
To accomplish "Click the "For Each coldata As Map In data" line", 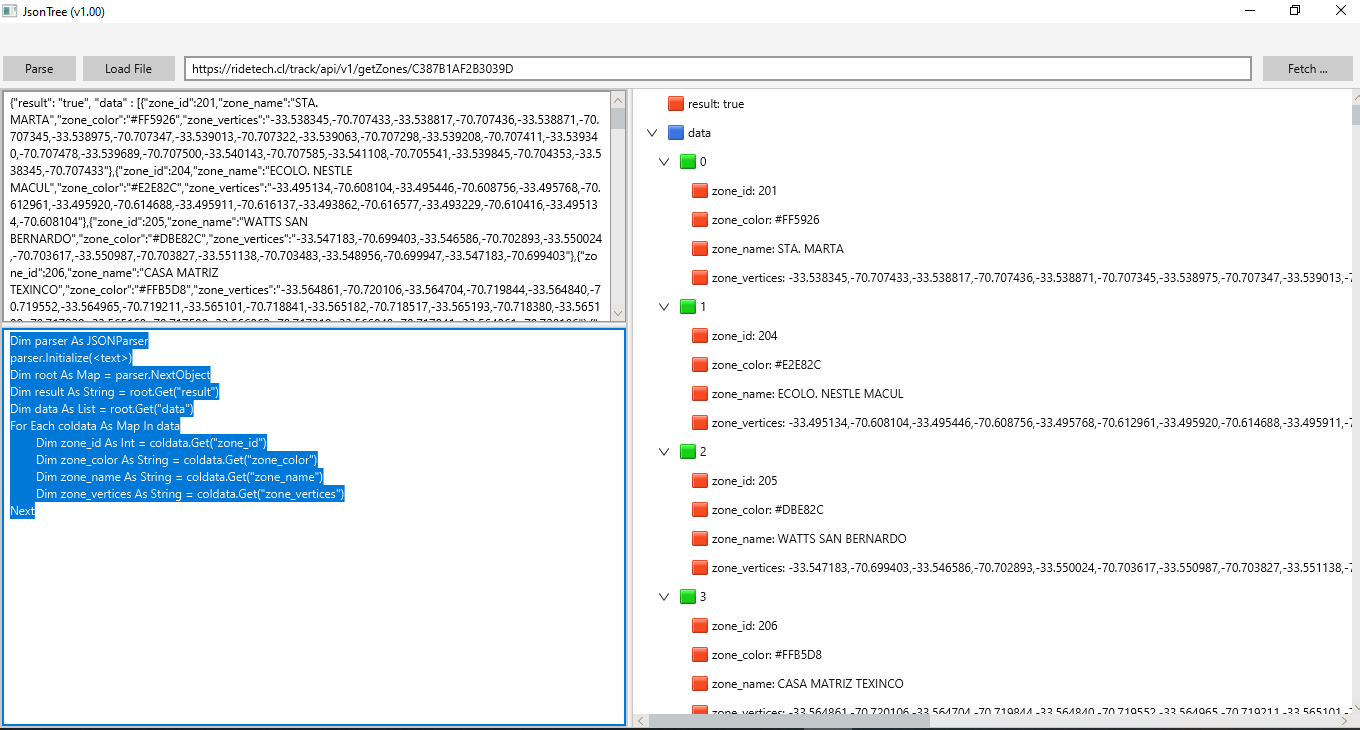I will pos(95,426).
